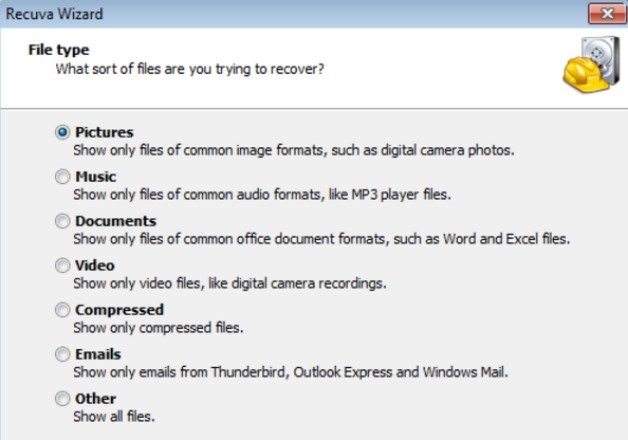Click the MP3 player files description text
Screen dimensions: 628x440
(262, 195)
